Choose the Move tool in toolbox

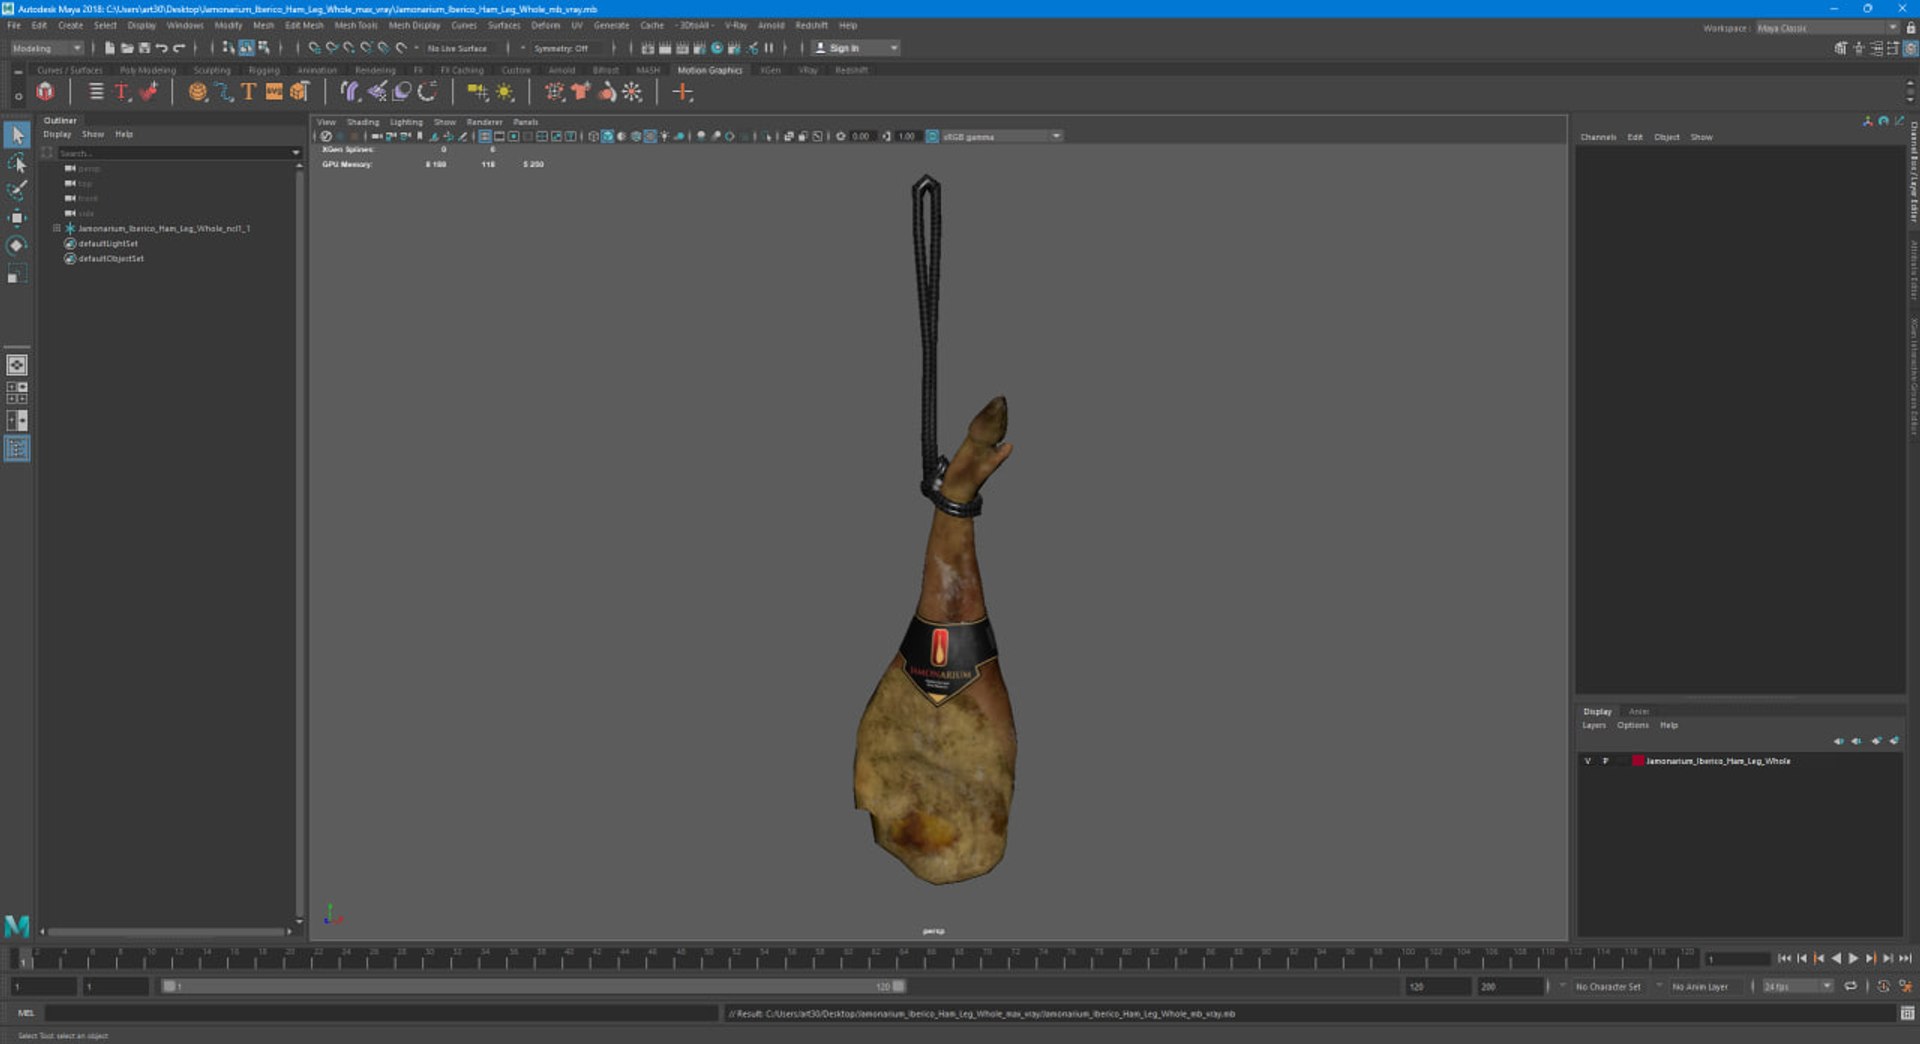pyautogui.click(x=17, y=218)
